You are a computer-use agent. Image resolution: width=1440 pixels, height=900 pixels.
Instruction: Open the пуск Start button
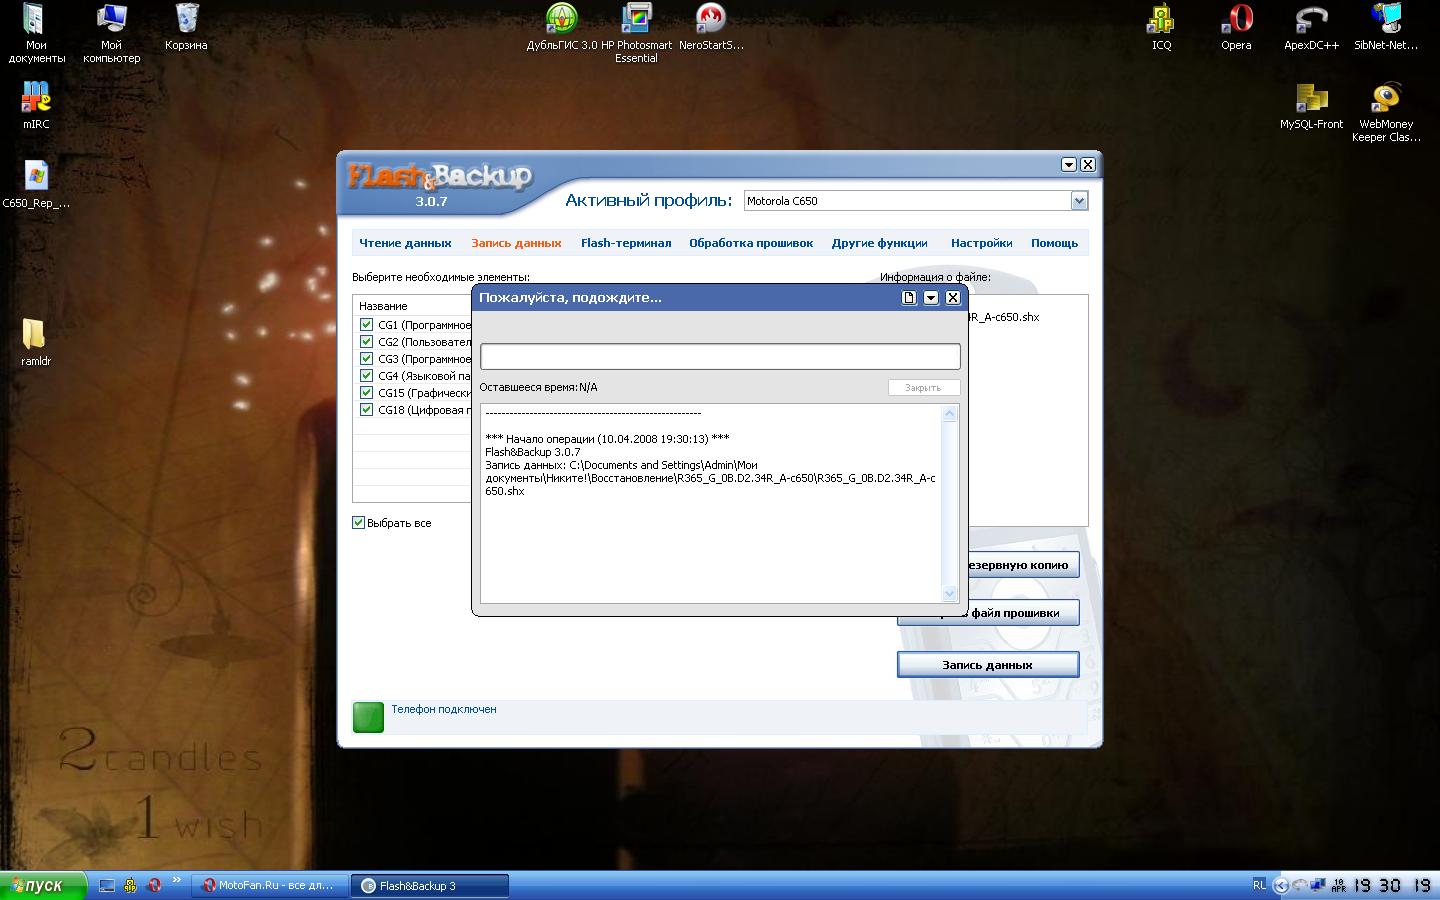pos(44,885)
